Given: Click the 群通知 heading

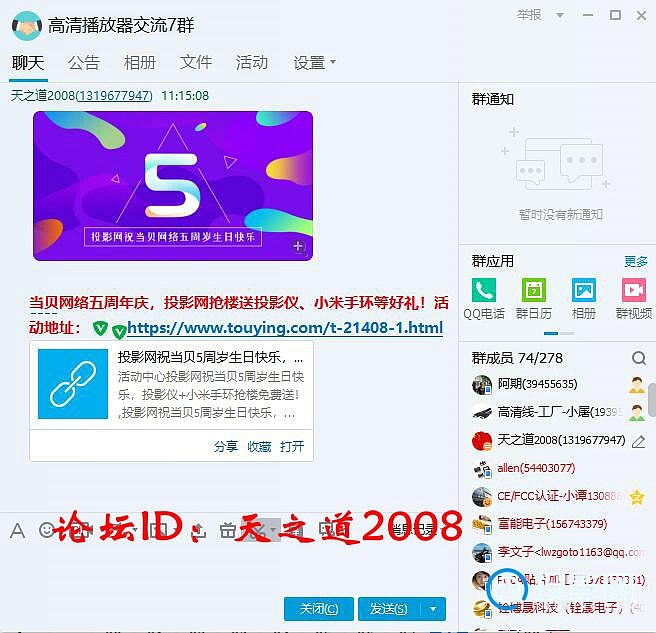Looking at the screenshot, I should pyautogui.click(x=492, y=99).
